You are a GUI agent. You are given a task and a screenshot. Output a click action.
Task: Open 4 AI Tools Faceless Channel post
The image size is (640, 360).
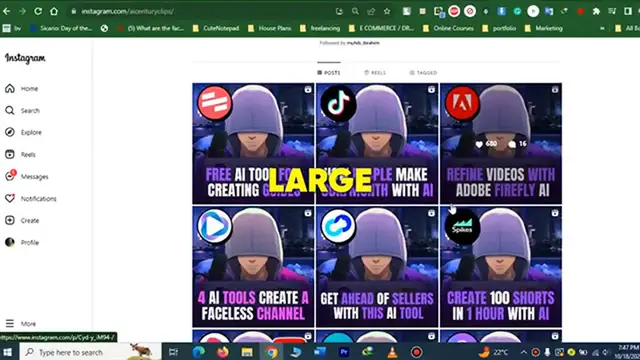pos(253,267)
